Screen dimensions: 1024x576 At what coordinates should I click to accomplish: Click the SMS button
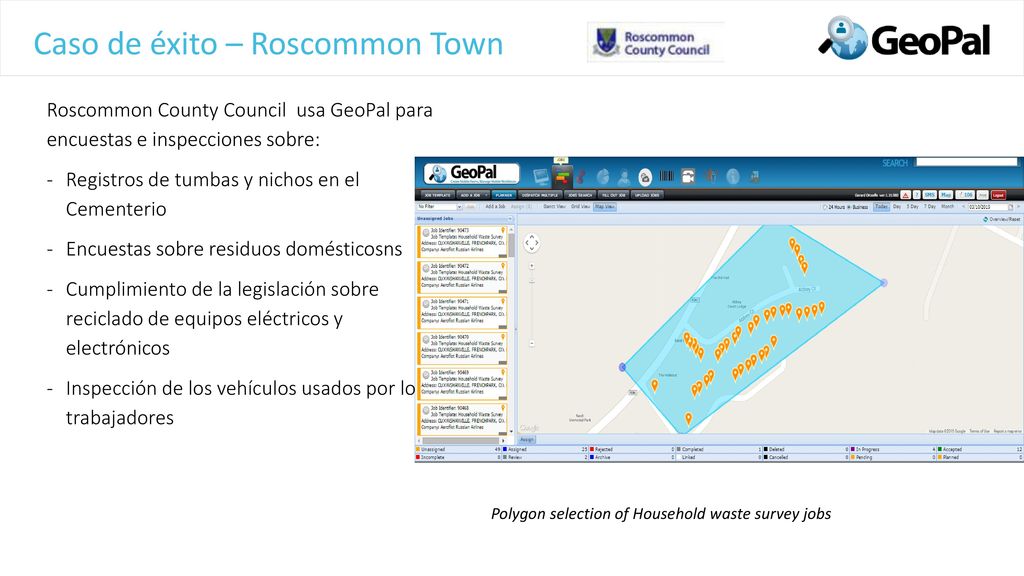(x=929, y=195)
